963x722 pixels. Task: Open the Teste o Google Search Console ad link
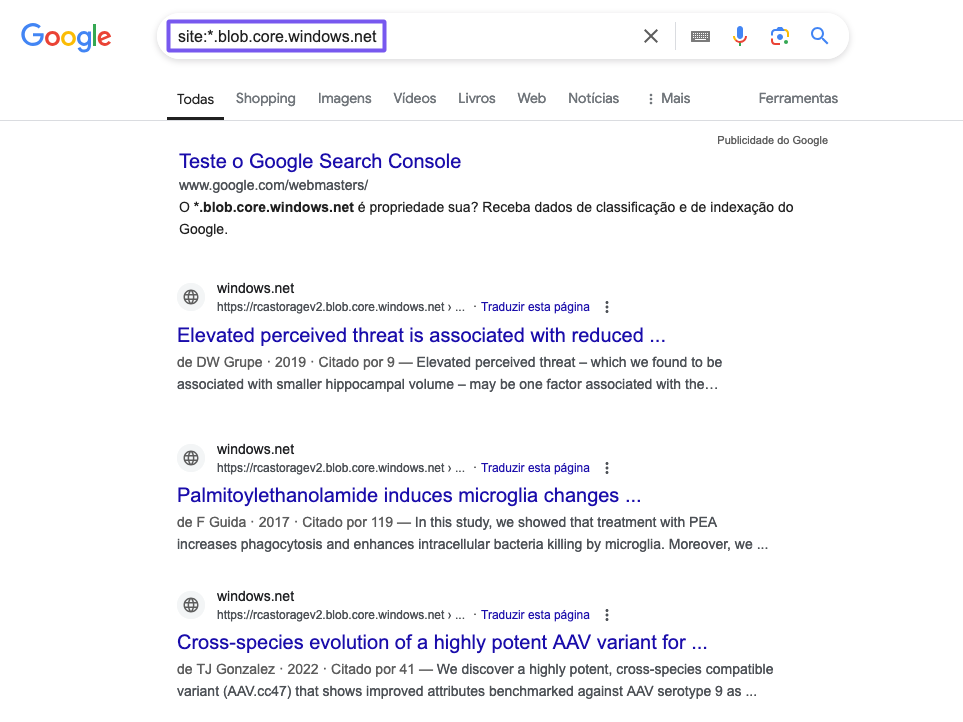point(319,161)
